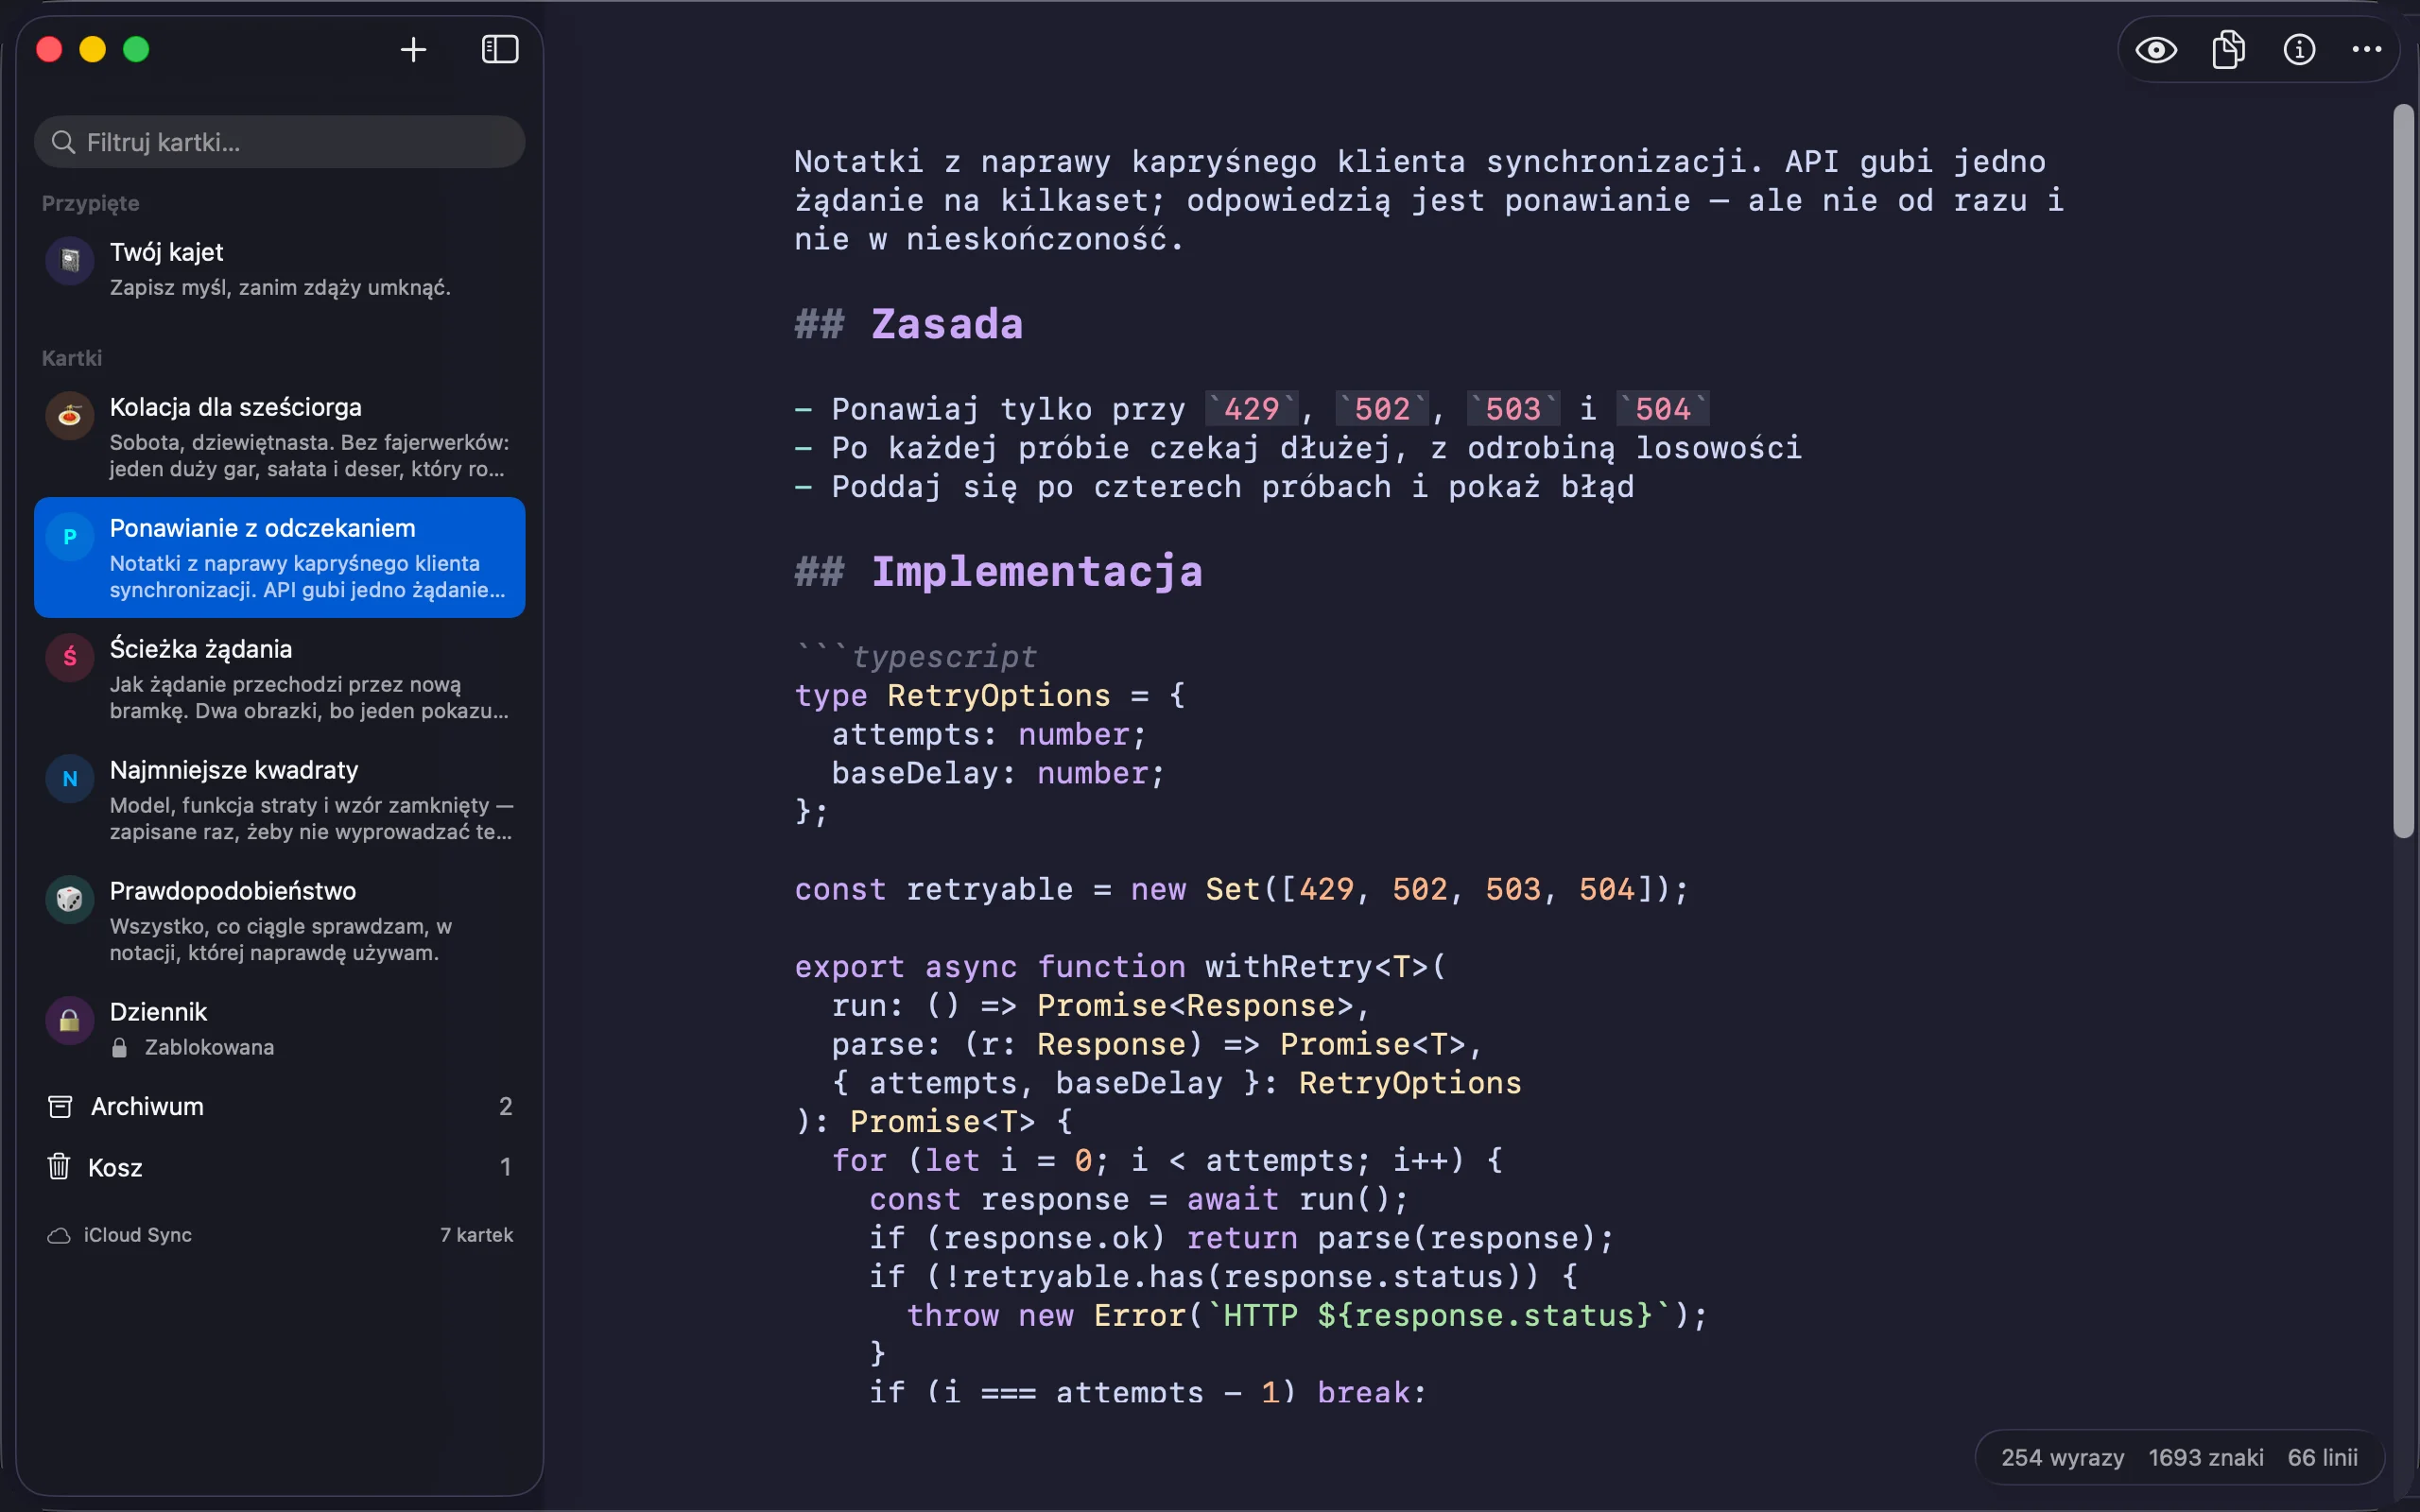
Task: Click the small lock beside Zablokowana
Action: point(119,1047)
